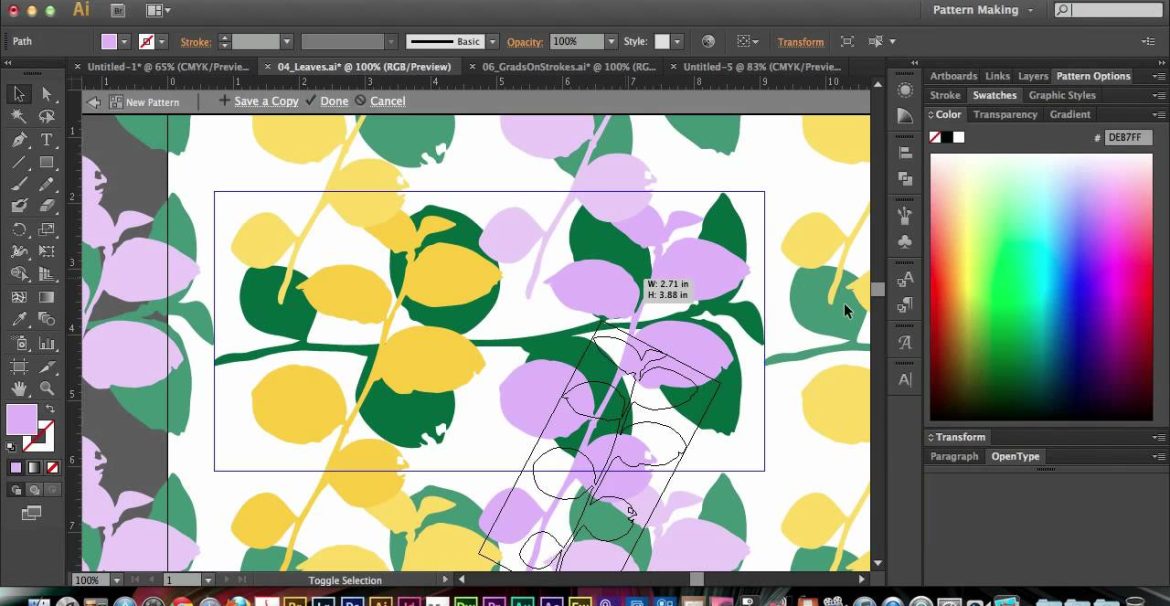This screenshot has width=1170, height=606.
Task: Set paint mode to solid Color
Action: 16,468
